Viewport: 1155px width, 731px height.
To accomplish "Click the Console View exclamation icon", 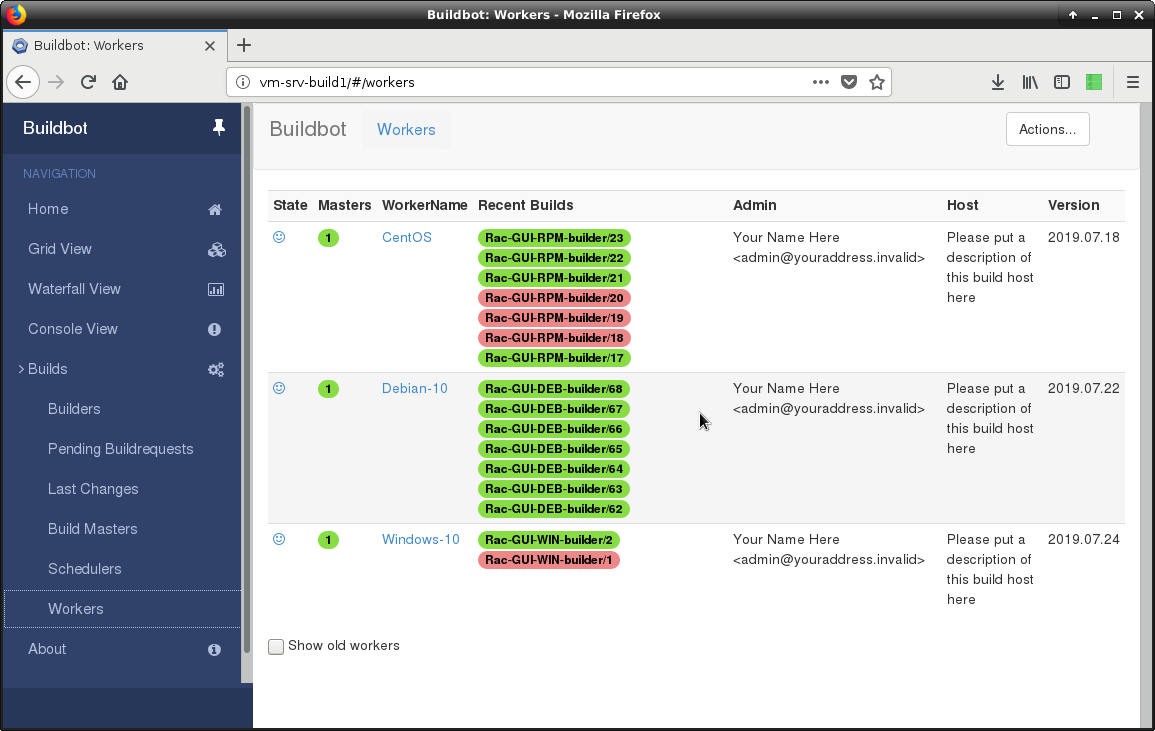I will 214,329.
